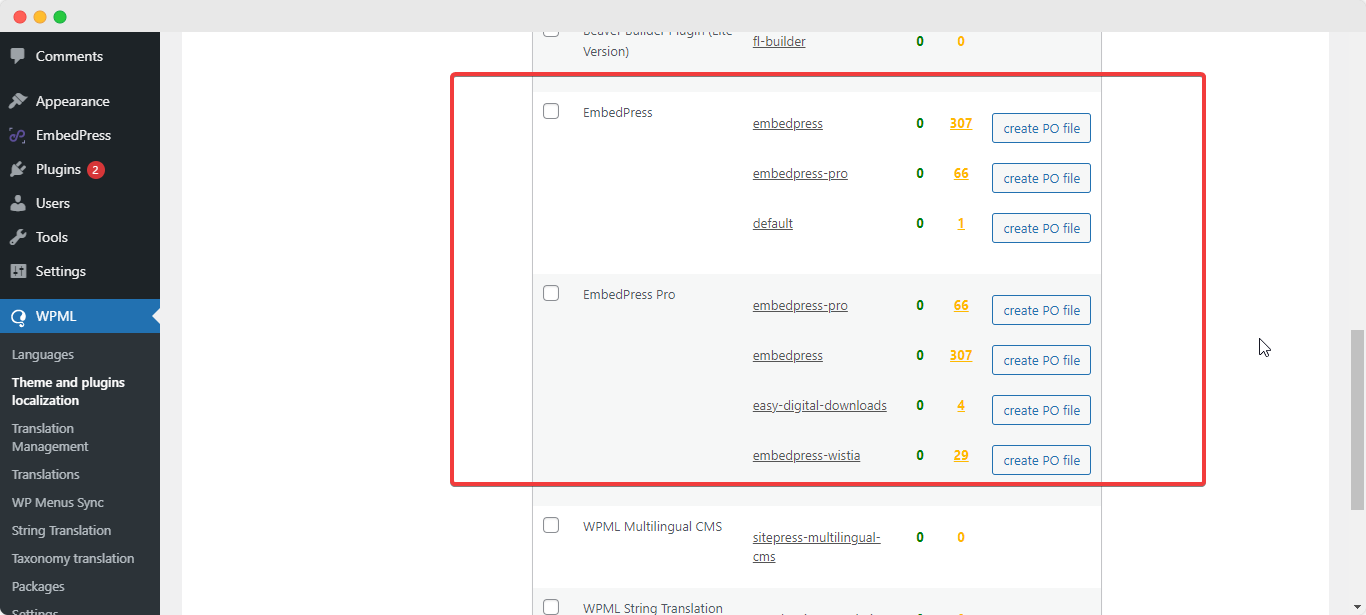Go to WPML Languages submenu
1366x615 pixels.
pos(43,355)
